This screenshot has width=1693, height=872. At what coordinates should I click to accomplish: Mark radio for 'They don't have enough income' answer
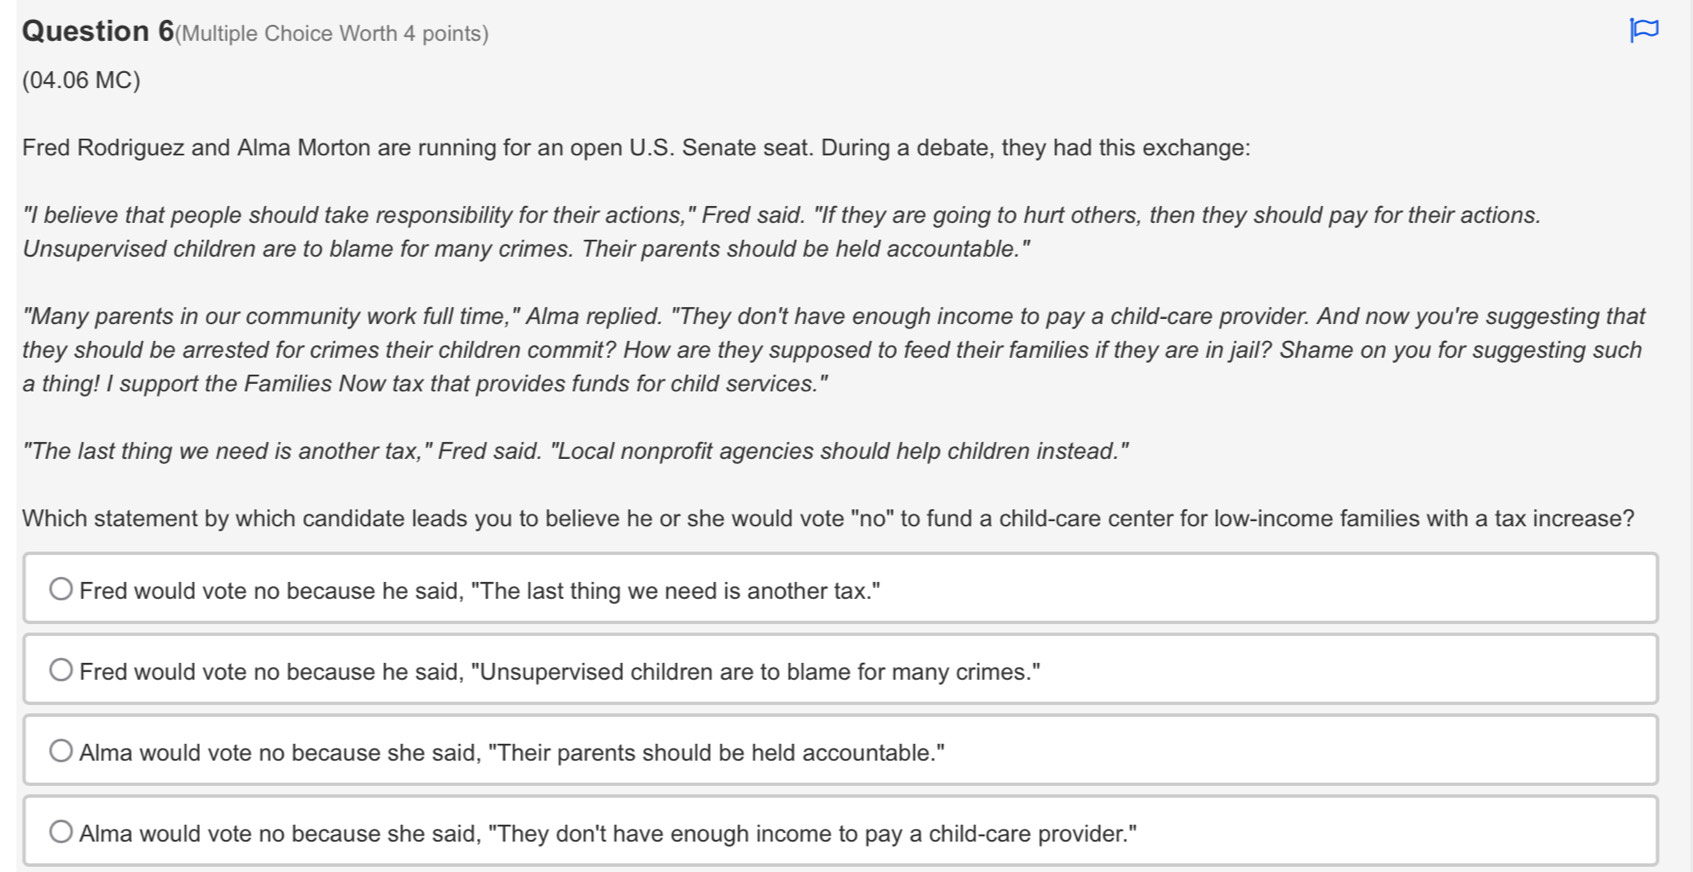pos(61,832)
